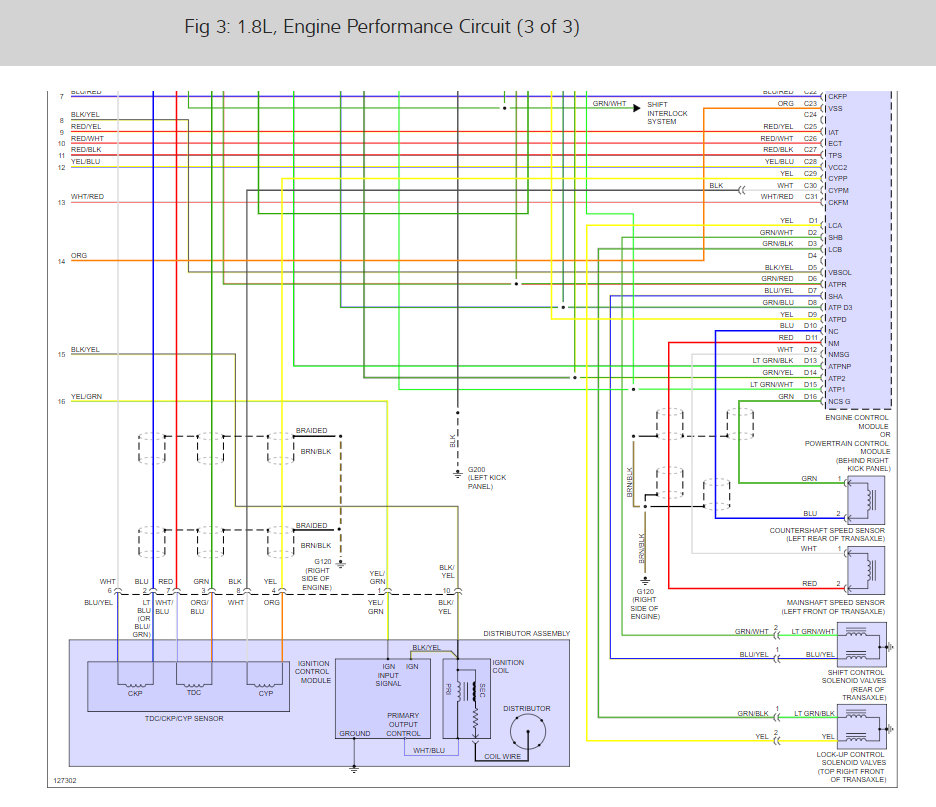The height and width of the screenshot is (807, 936).
Task: Click the 'GRN/RED' label beside pin D6
Action: pos(777,279)
